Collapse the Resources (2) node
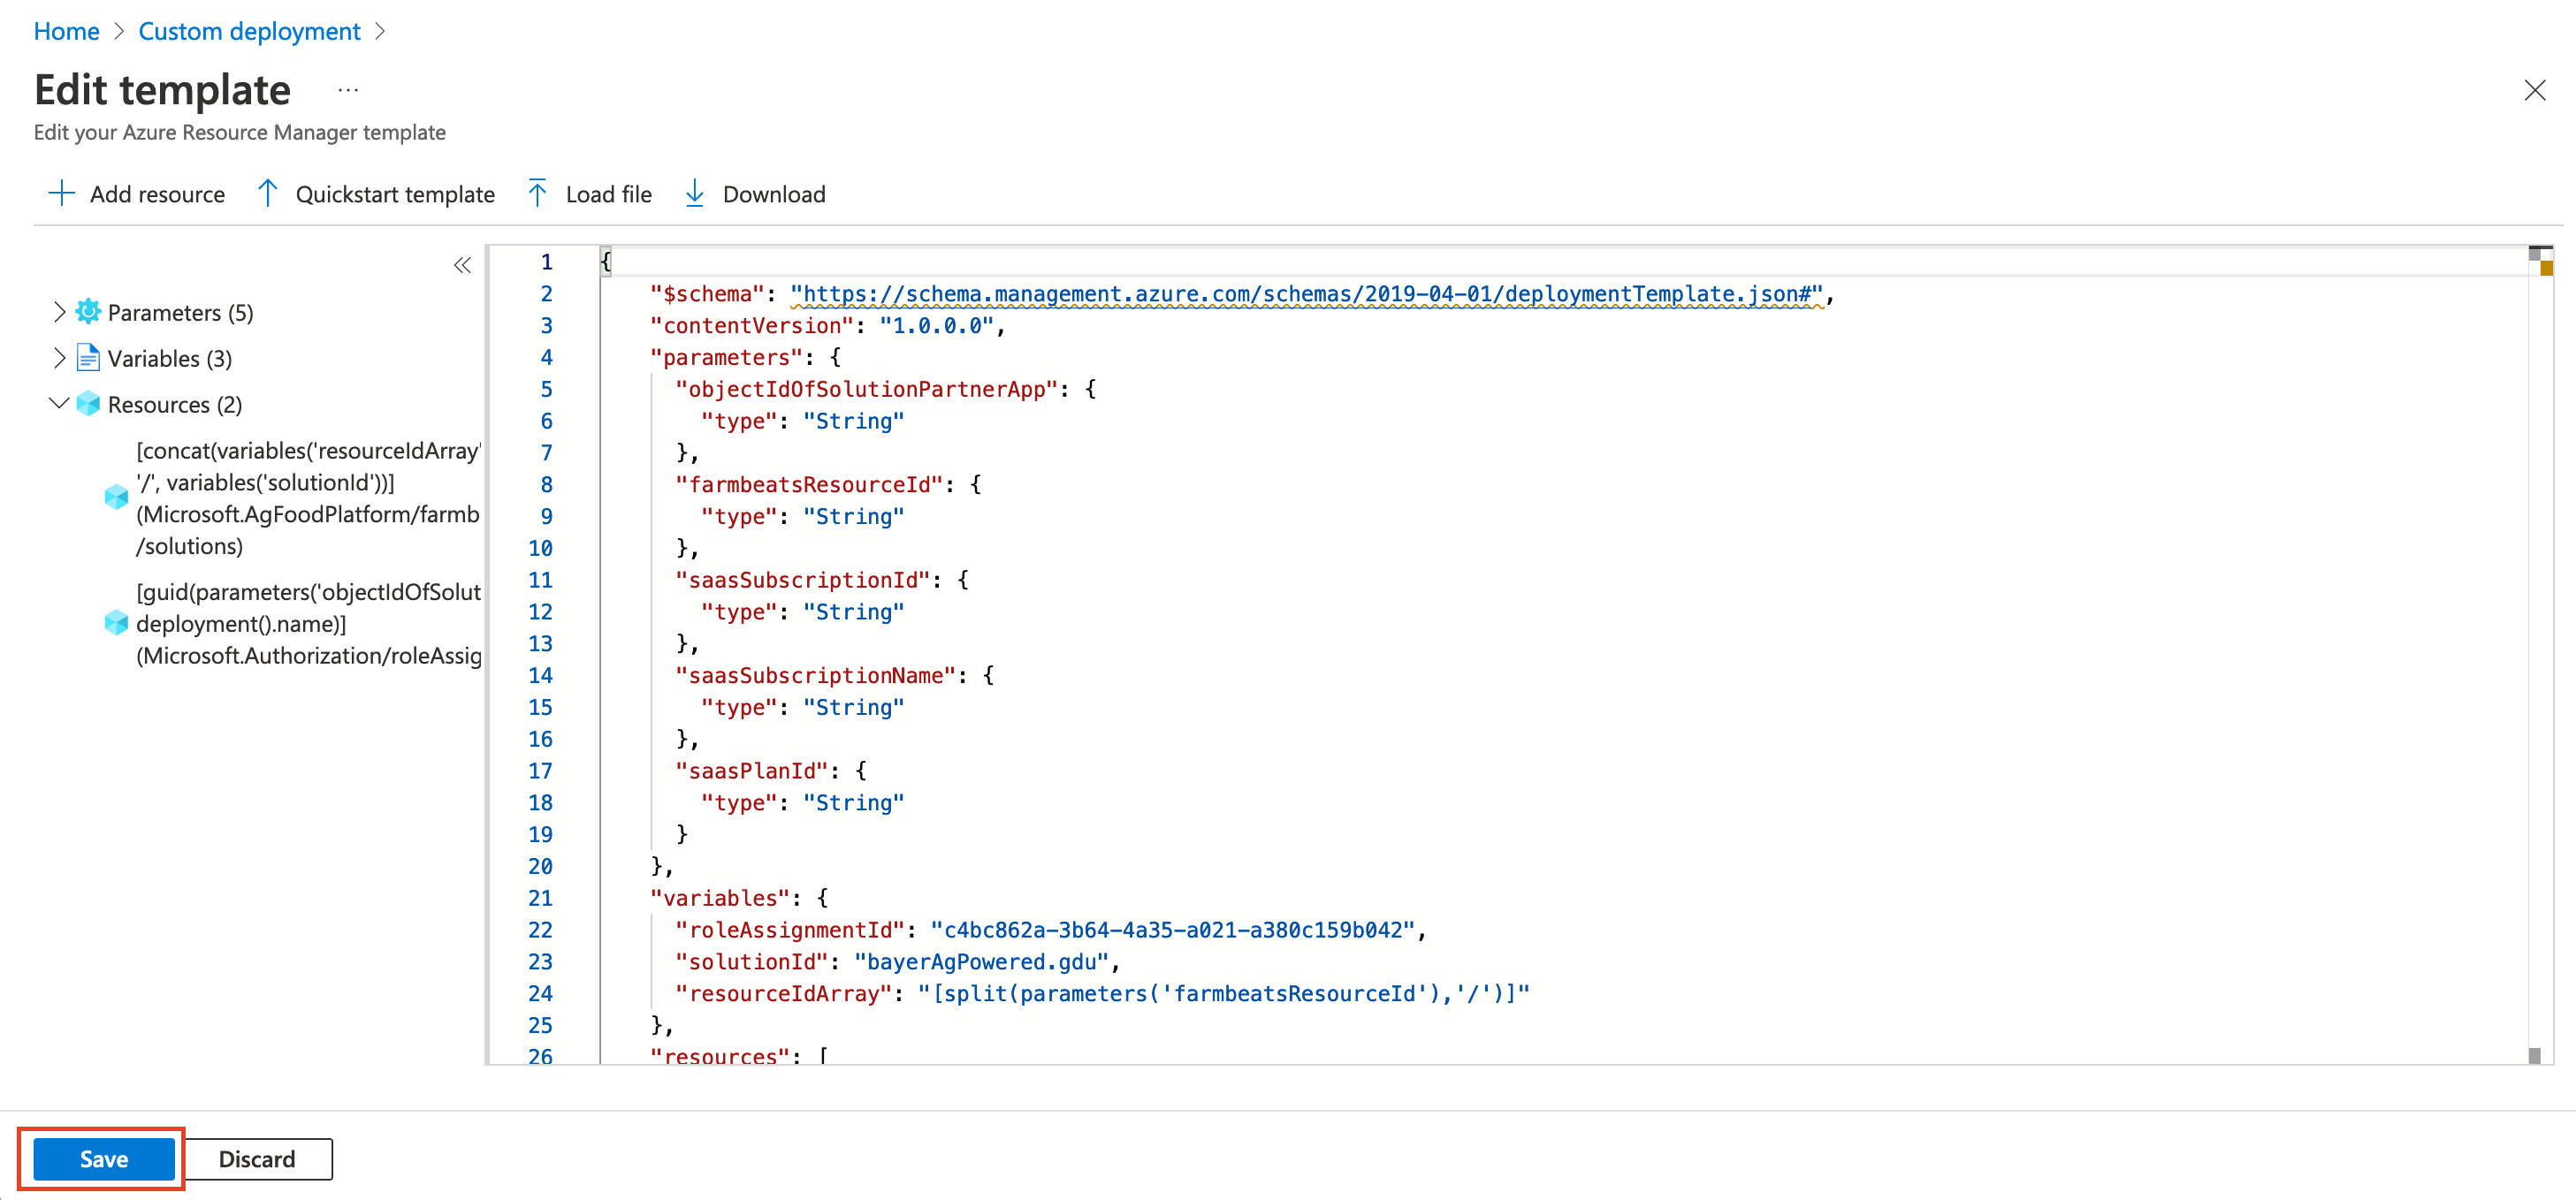The image size is (2576, 1200). tap(58, 403)
